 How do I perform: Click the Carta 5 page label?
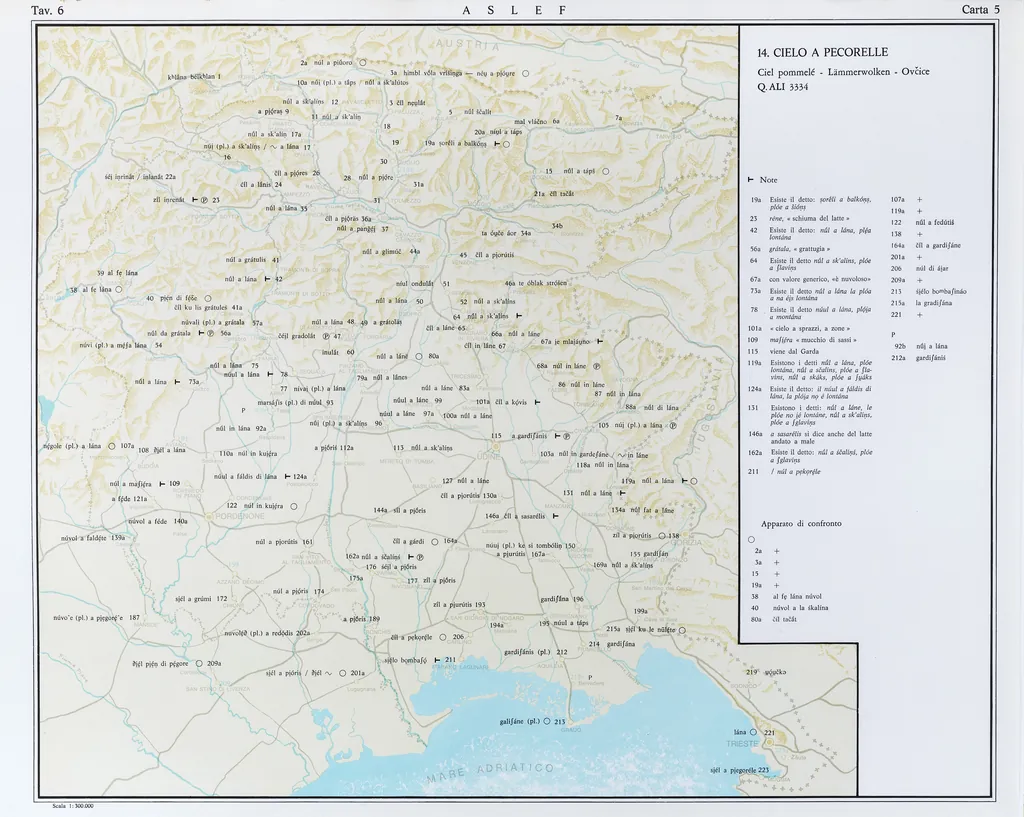980,10
